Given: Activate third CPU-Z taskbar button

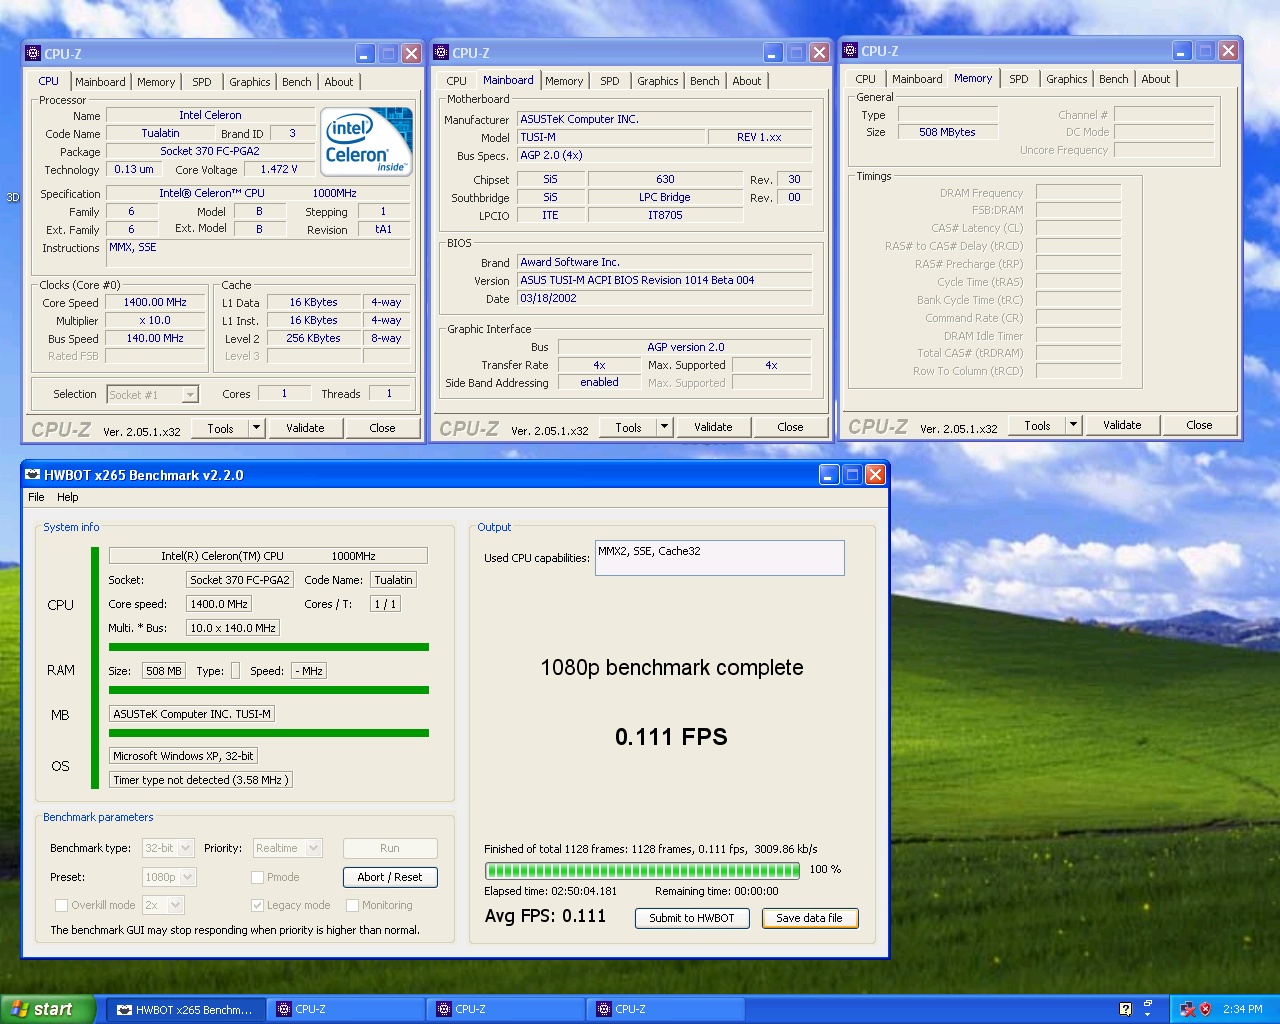Looking at the screenshot, I should click(x=666, y=1010).
